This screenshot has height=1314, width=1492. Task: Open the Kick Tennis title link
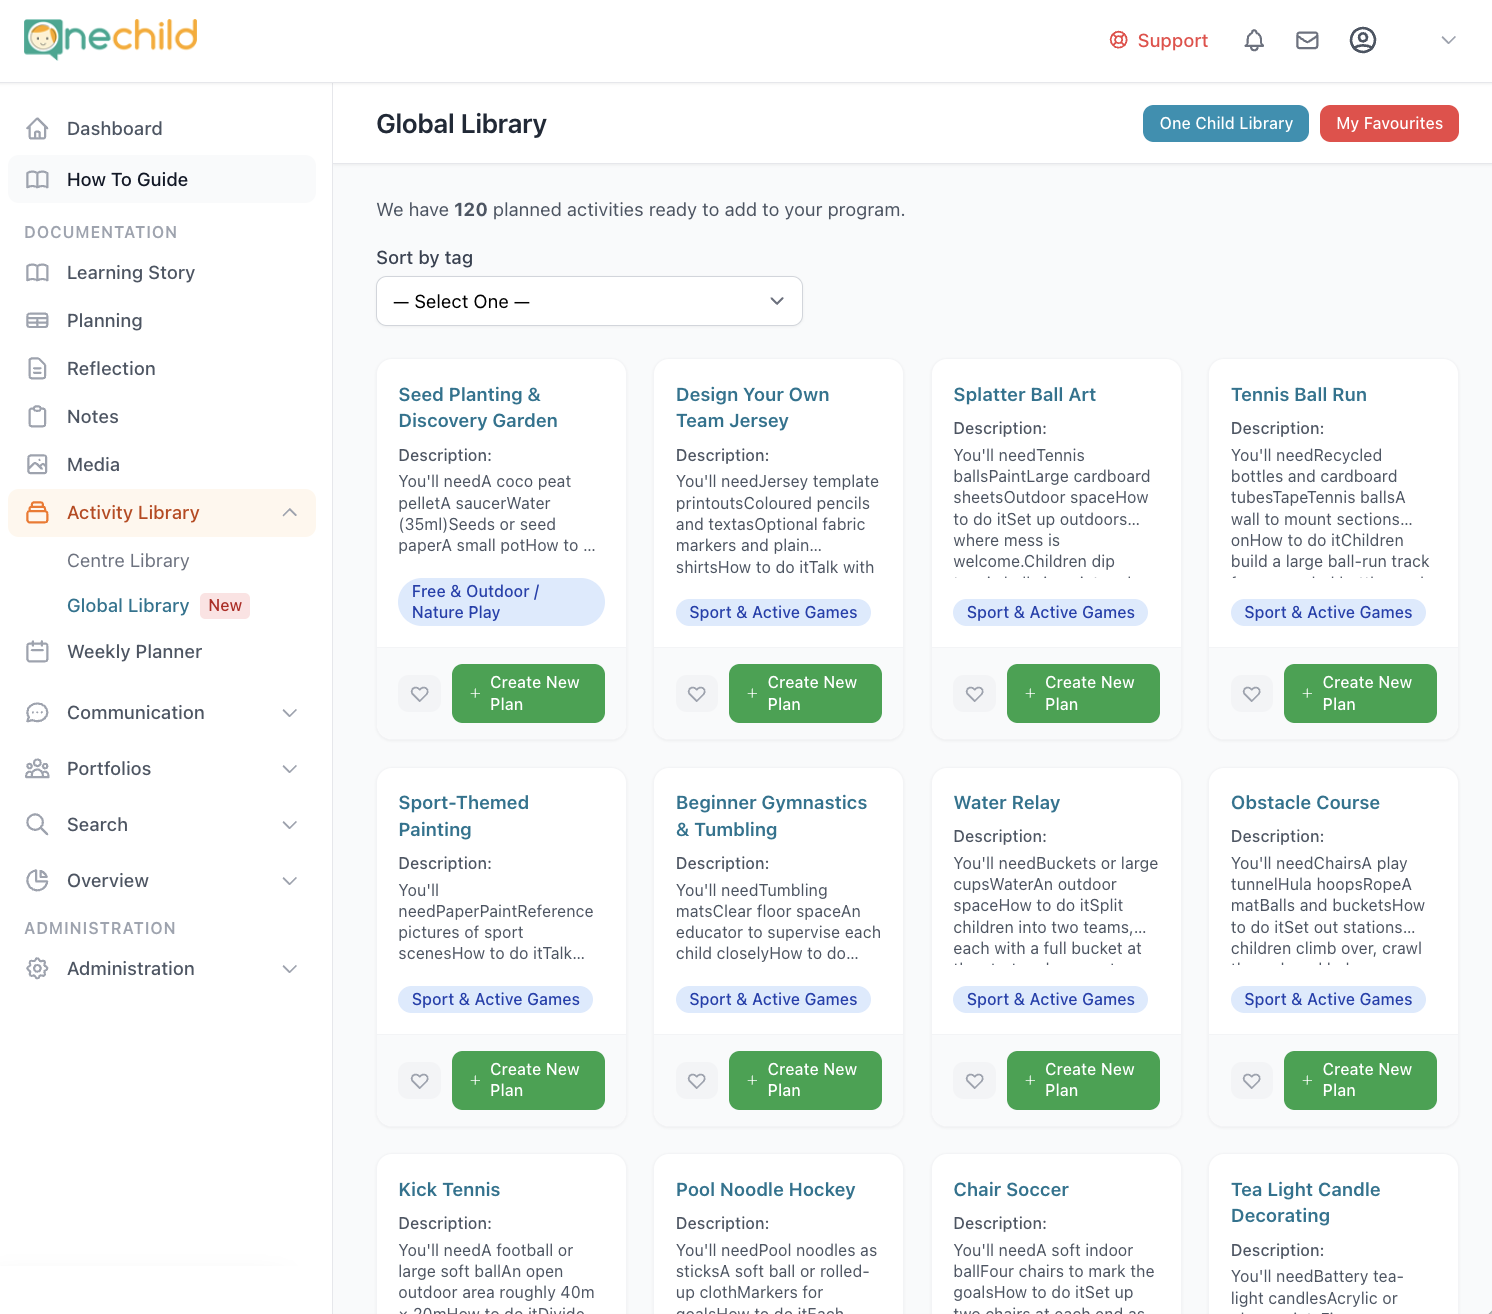pos(449,1189)
